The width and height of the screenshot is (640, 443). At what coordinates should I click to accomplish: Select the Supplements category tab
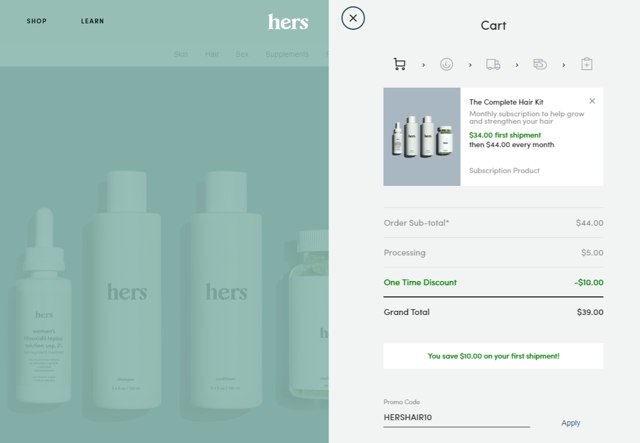point(287,54)
